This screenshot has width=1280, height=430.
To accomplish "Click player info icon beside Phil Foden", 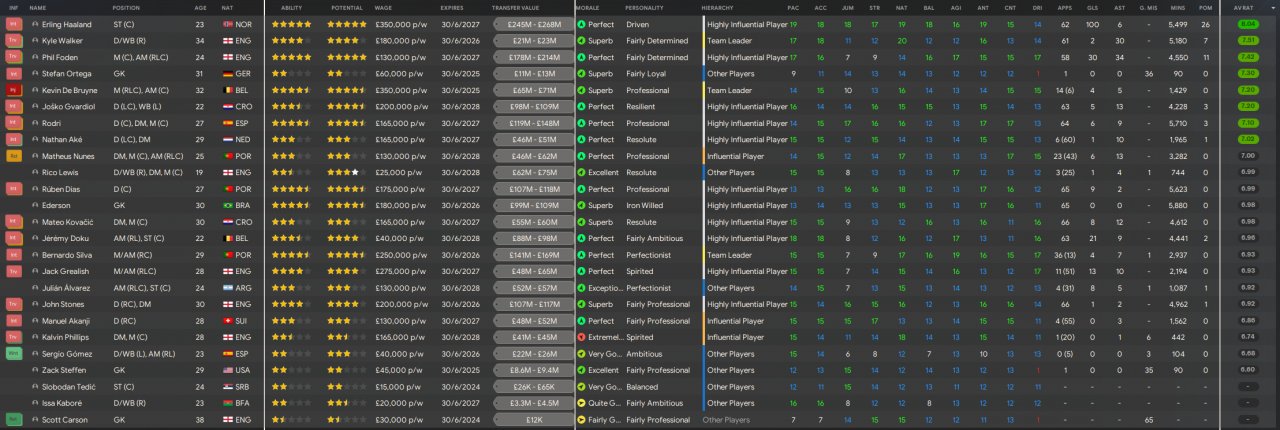I will click(x=35, y=57).
